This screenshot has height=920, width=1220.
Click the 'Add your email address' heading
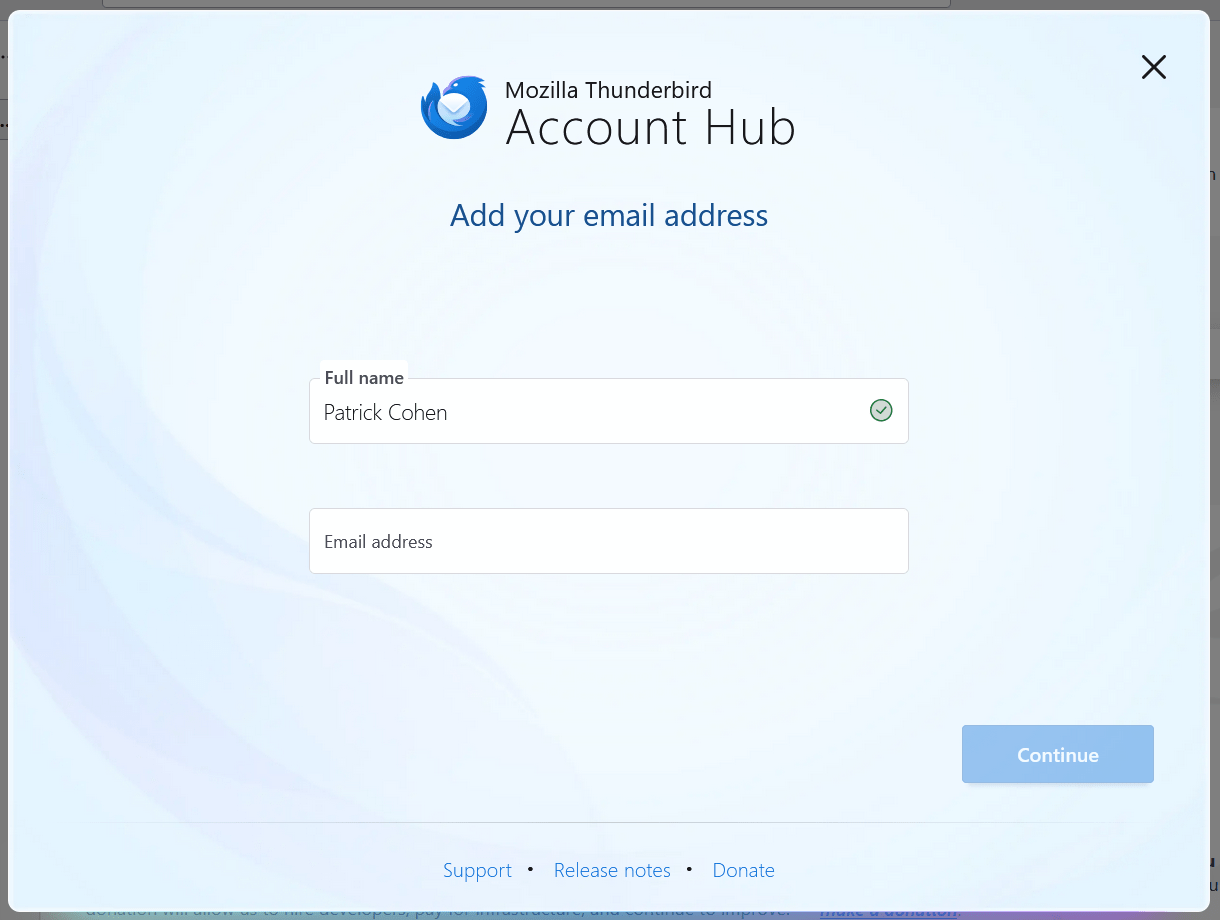pyautogui.click(x=608, y=215)
